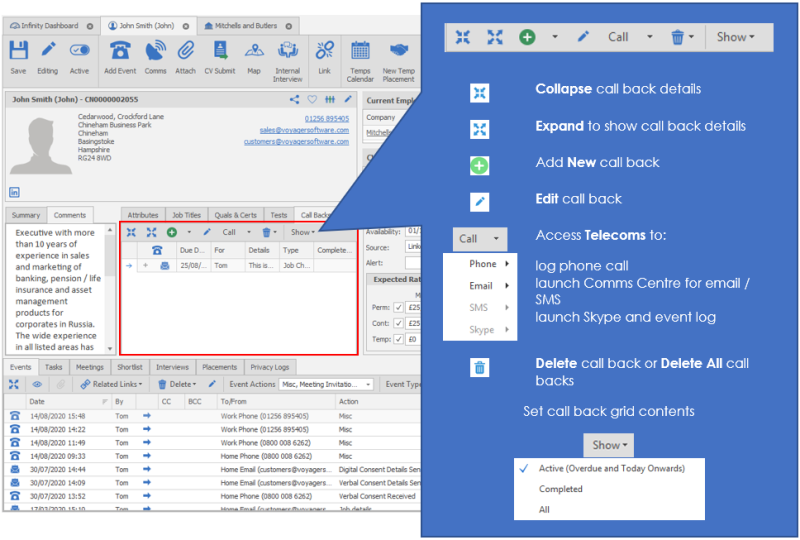Click the Attach paperclip icon

[186, 52]
